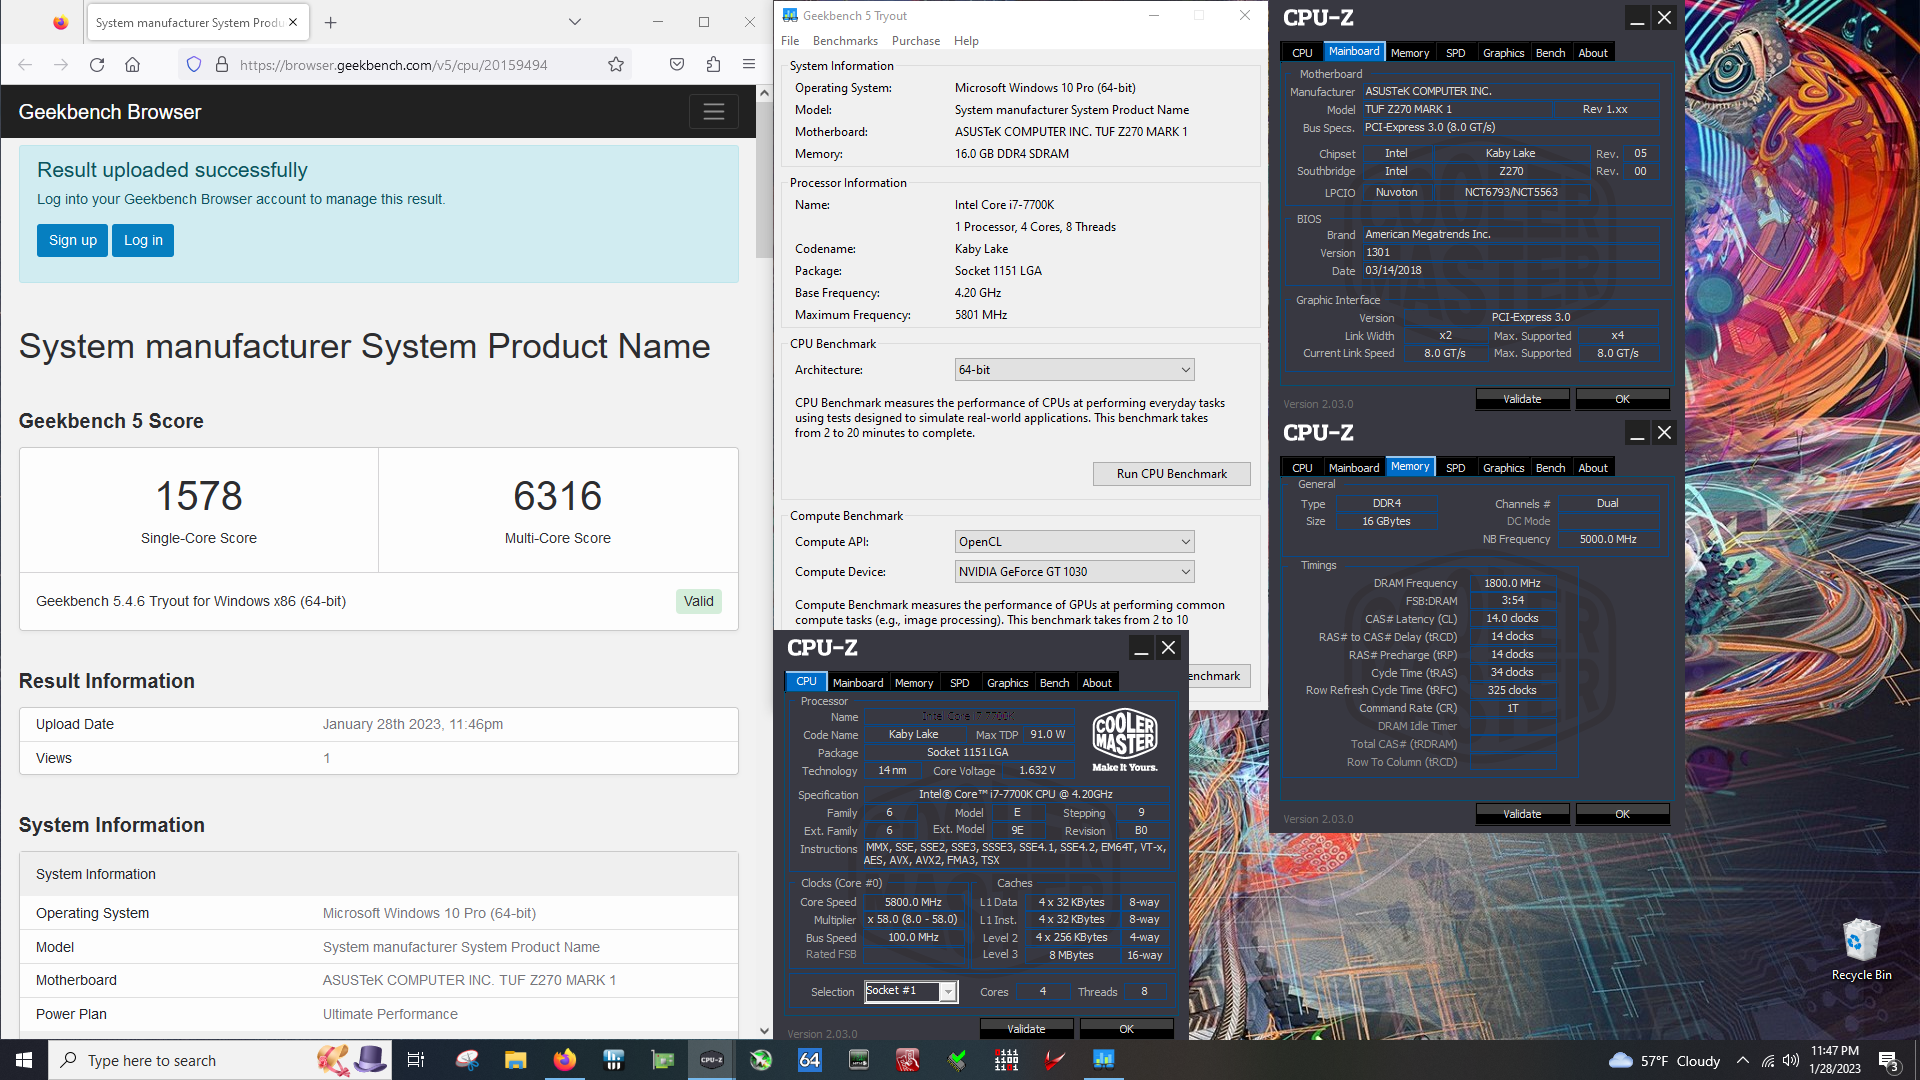The width and height of the screenshot is (1920, 1080).
Task: Open the Compute API OpenCL dropdown
Action: (x=1075, y=542)
